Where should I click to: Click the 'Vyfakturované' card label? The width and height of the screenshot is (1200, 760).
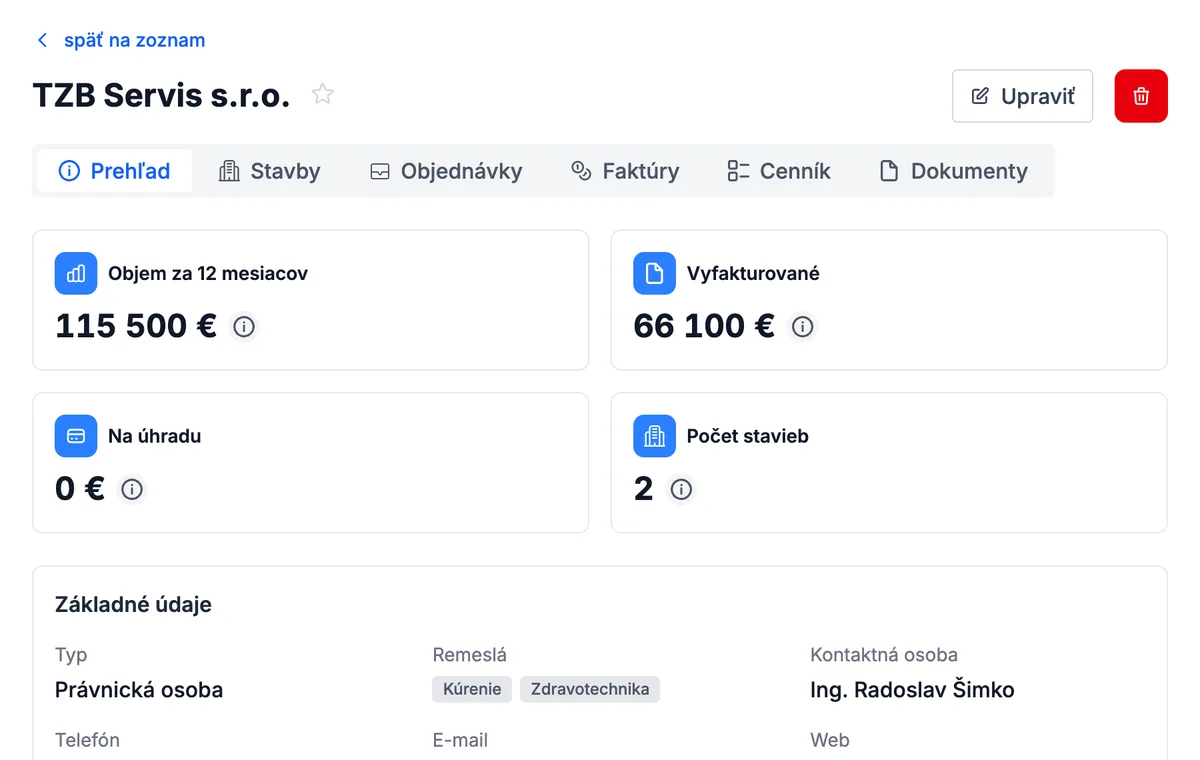[x=753, y=273]
